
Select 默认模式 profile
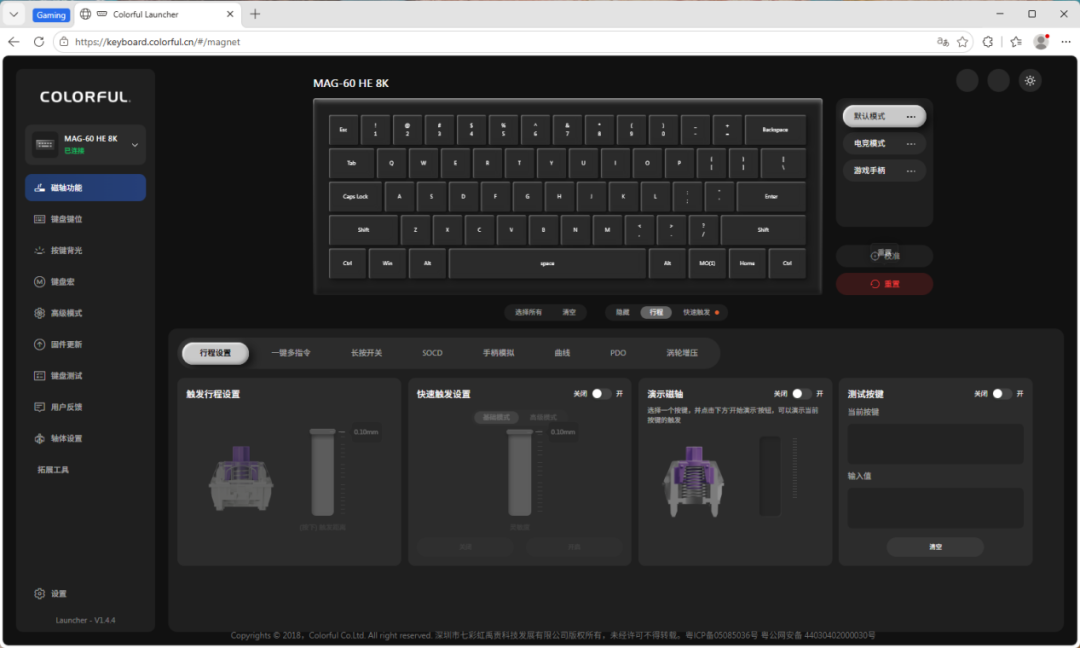click(x=884, y=116)
